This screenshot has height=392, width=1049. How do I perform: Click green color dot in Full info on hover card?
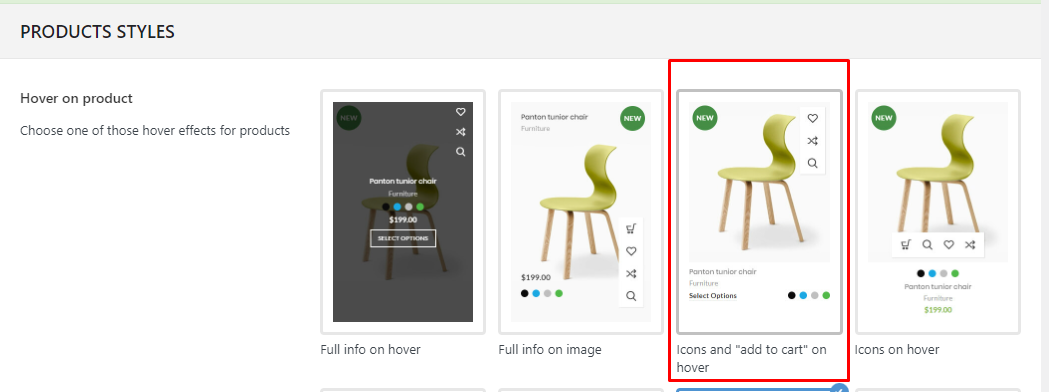420,207
